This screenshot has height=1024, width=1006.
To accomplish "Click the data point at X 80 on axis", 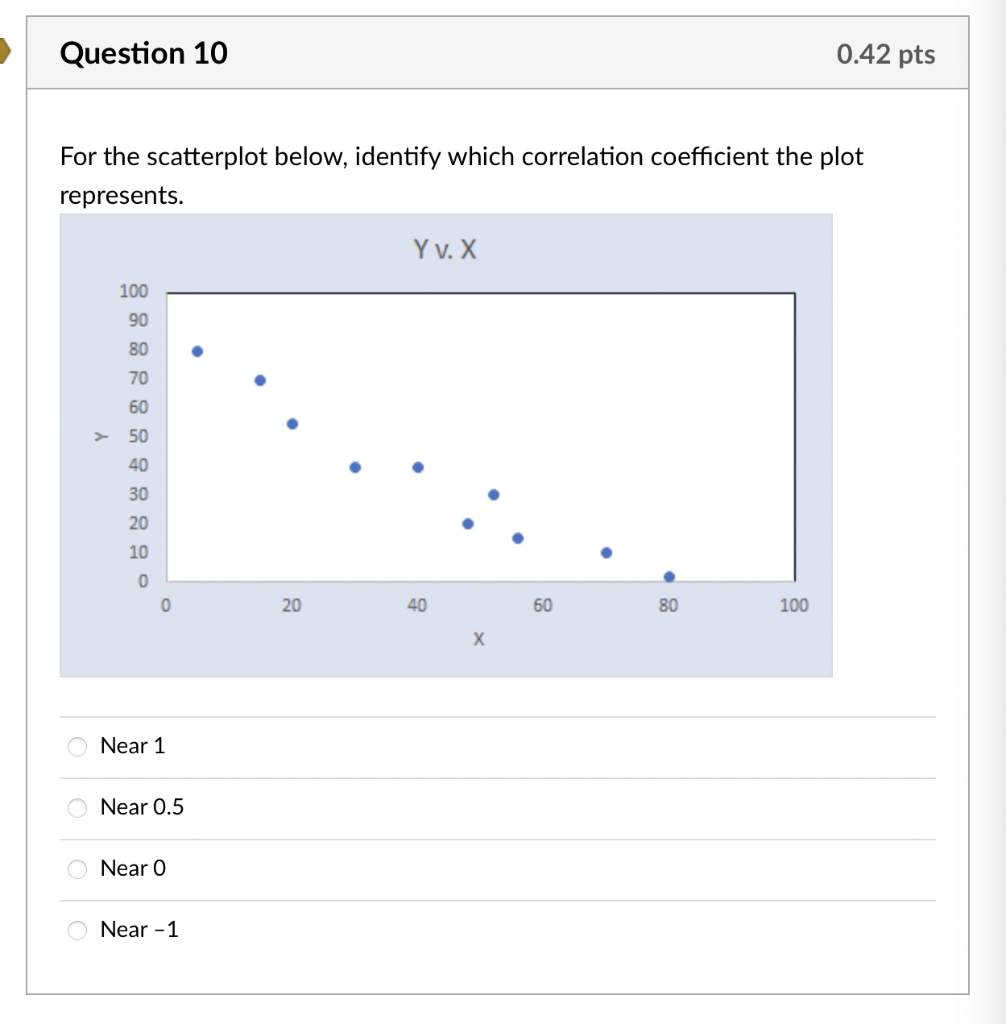I will click(x=669, y=577).
